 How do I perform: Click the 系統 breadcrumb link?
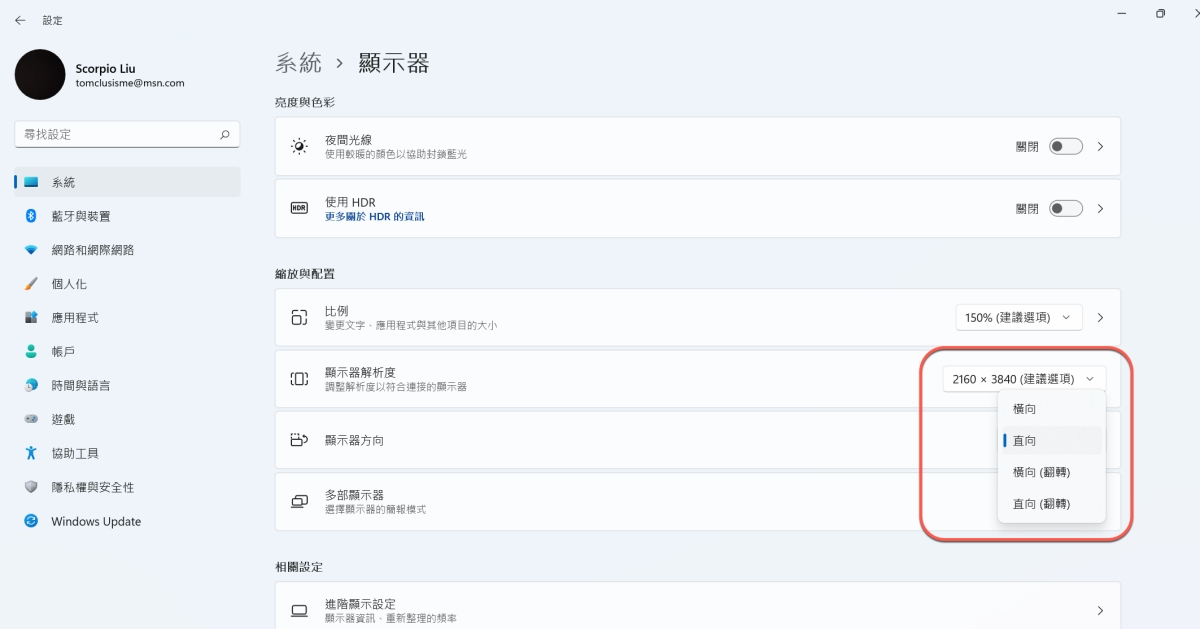pyautogui.click(x=299, y=63)
